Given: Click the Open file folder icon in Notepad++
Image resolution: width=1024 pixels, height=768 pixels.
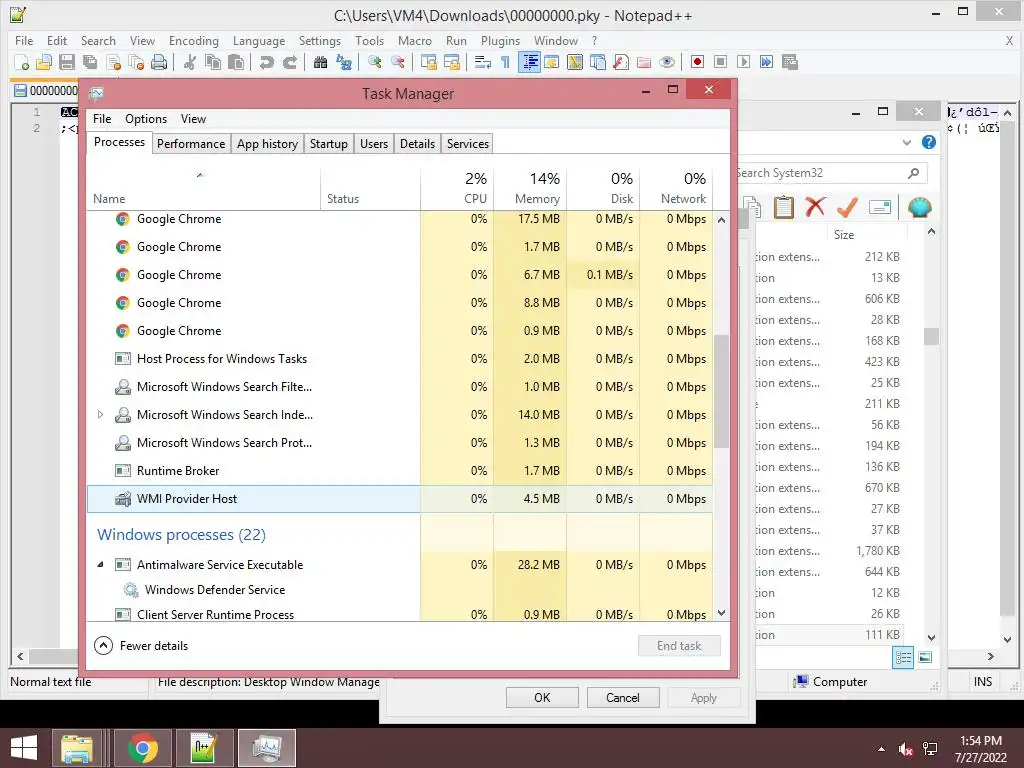Looking at the screenshot, I should (44, 62).
